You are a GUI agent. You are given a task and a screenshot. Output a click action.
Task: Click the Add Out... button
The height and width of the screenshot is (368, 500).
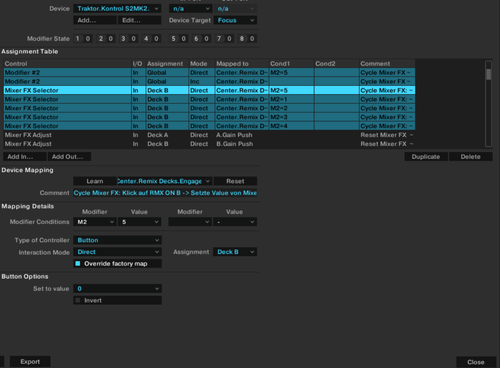point(69,157)
